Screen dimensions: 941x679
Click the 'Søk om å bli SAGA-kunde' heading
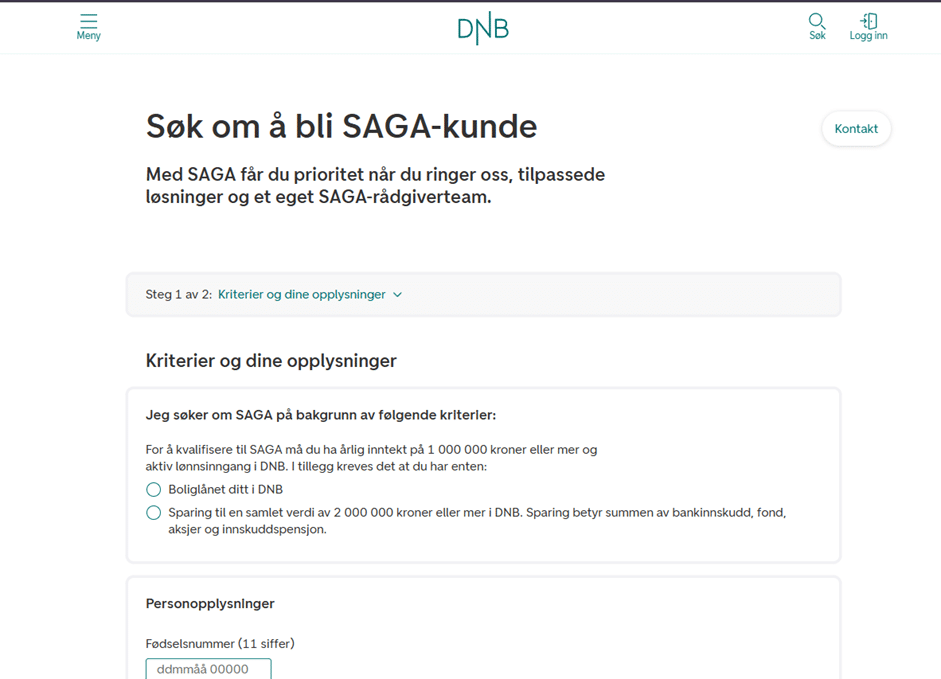(341, 127)
